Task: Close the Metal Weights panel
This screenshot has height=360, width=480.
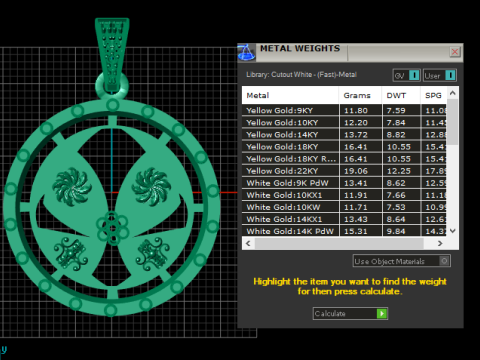Action: 455,52
